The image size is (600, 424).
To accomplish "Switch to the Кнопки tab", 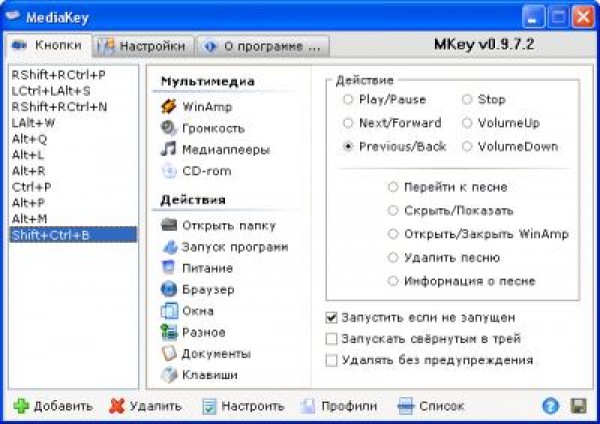I will tap(48, 46).
